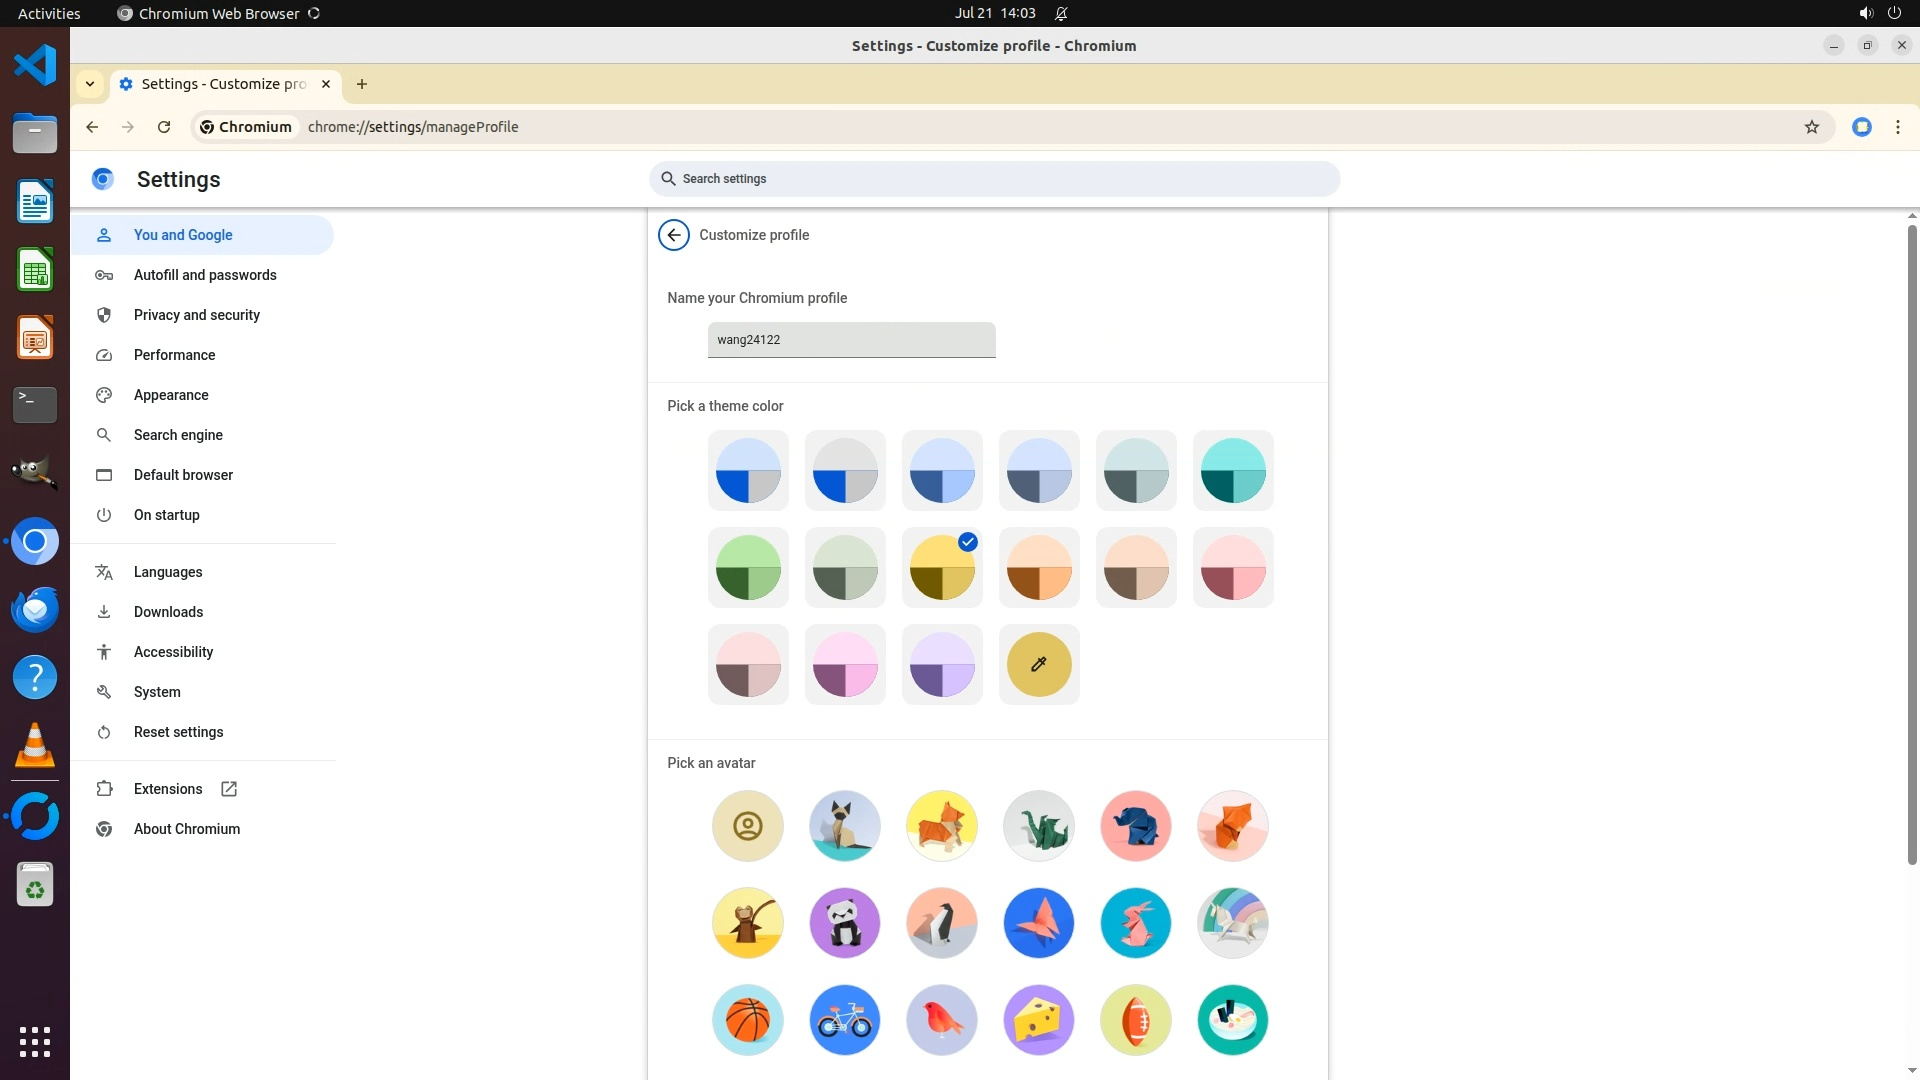Select the teal theme color

1232,470
